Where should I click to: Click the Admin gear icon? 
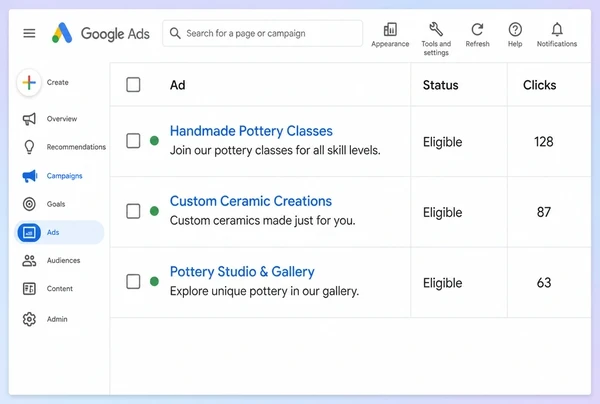point(29,319)
